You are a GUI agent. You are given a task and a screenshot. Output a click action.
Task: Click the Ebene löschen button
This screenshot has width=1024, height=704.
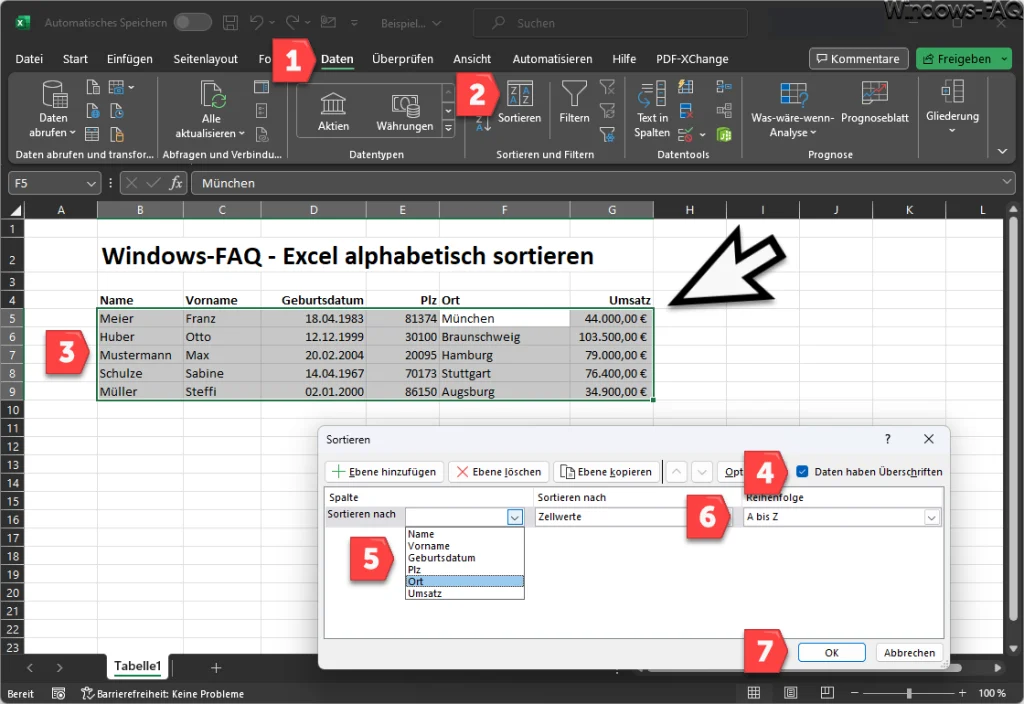499,472
